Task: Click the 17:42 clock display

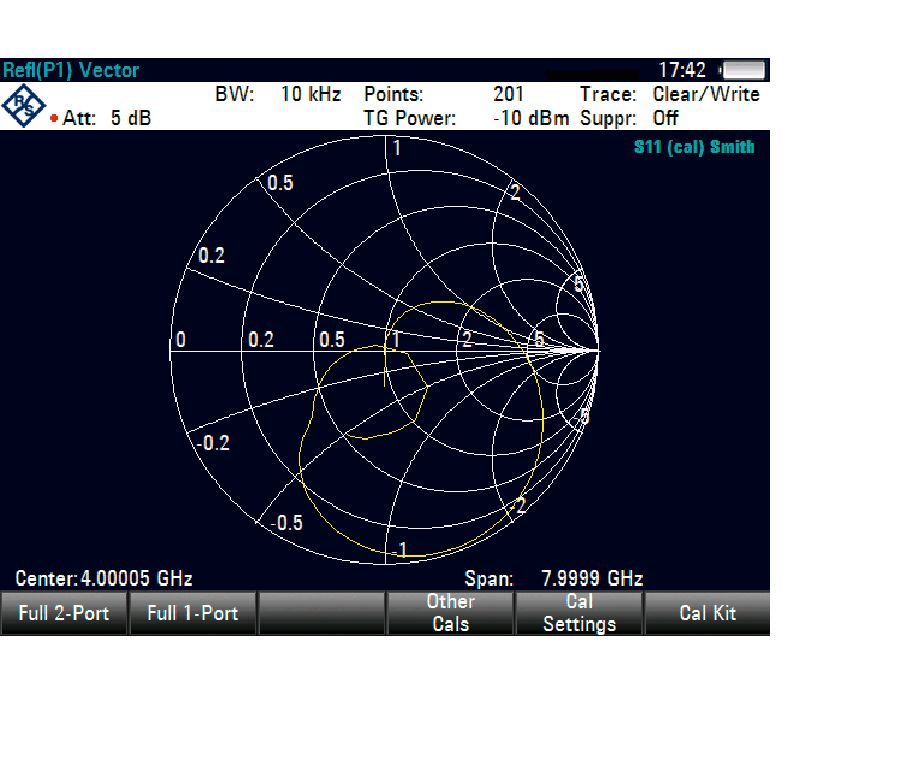Action: coord(682,71)
